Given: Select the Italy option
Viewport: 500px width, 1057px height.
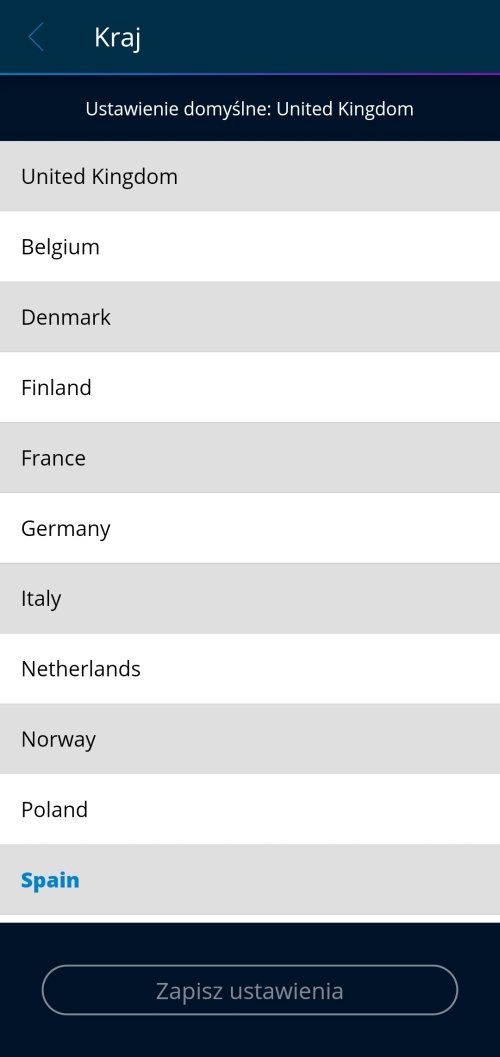Looking at the screenshot, I should point(250,599).
